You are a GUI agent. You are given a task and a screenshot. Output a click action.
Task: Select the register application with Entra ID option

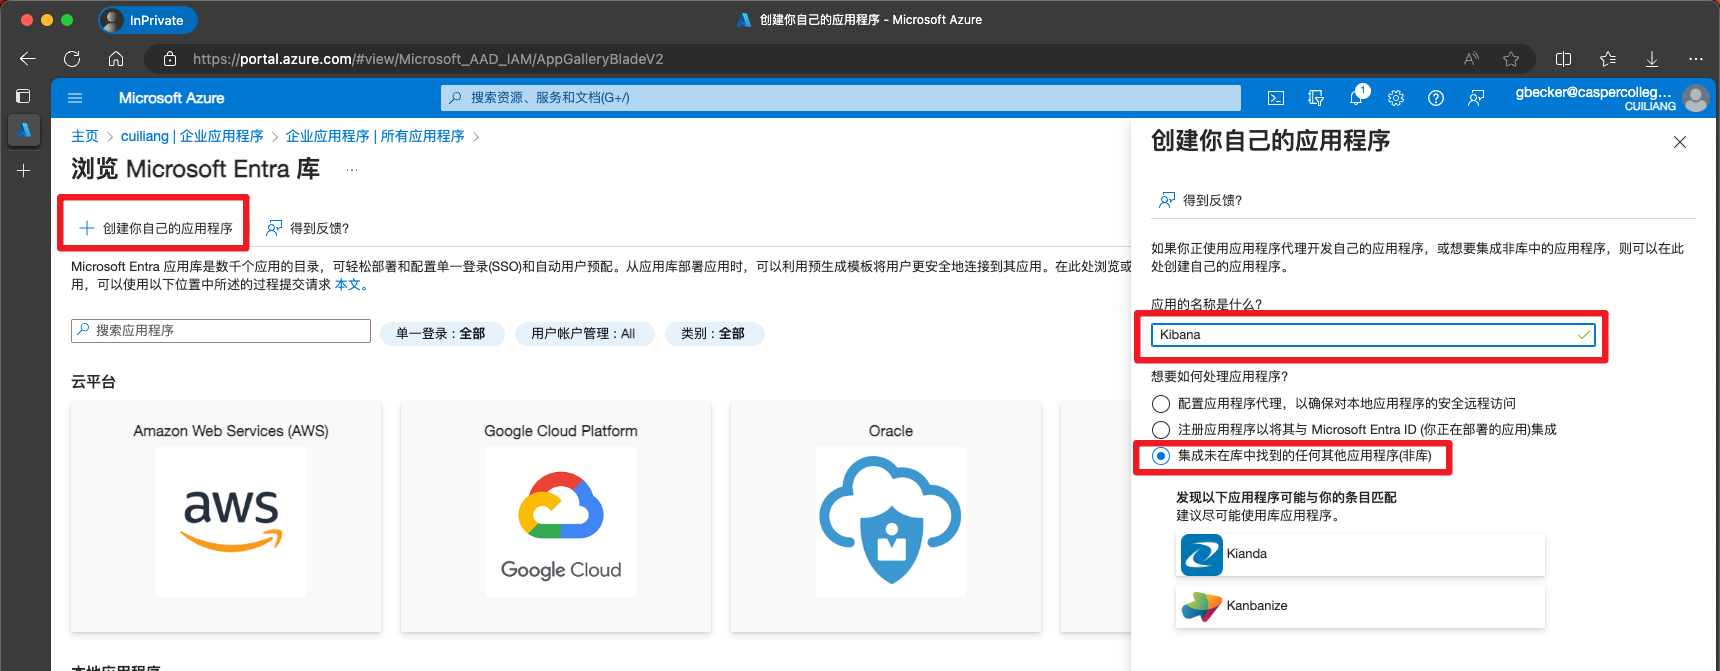1161,430
